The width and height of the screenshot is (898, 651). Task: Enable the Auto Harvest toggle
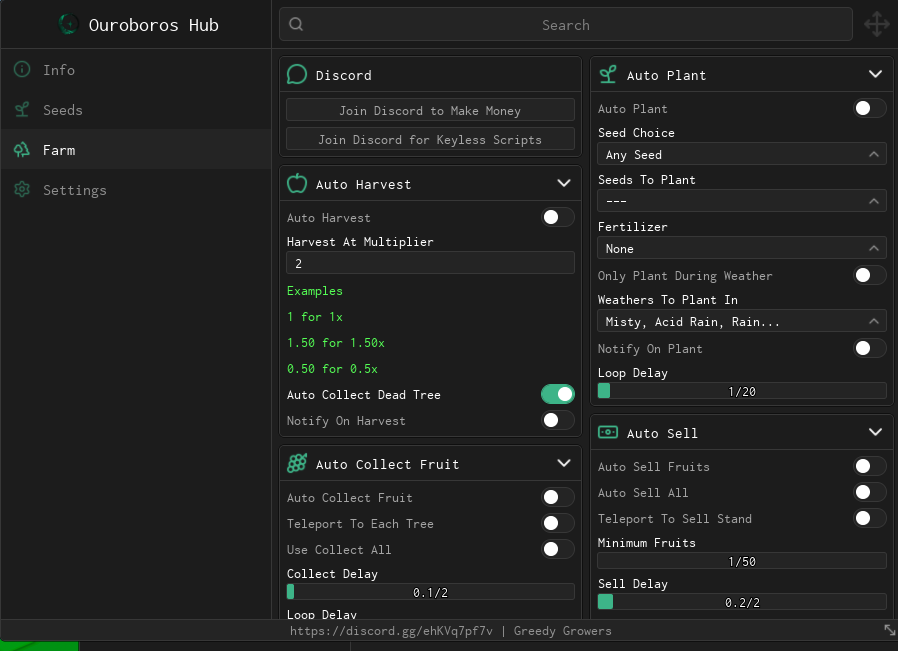click(557, 217)
